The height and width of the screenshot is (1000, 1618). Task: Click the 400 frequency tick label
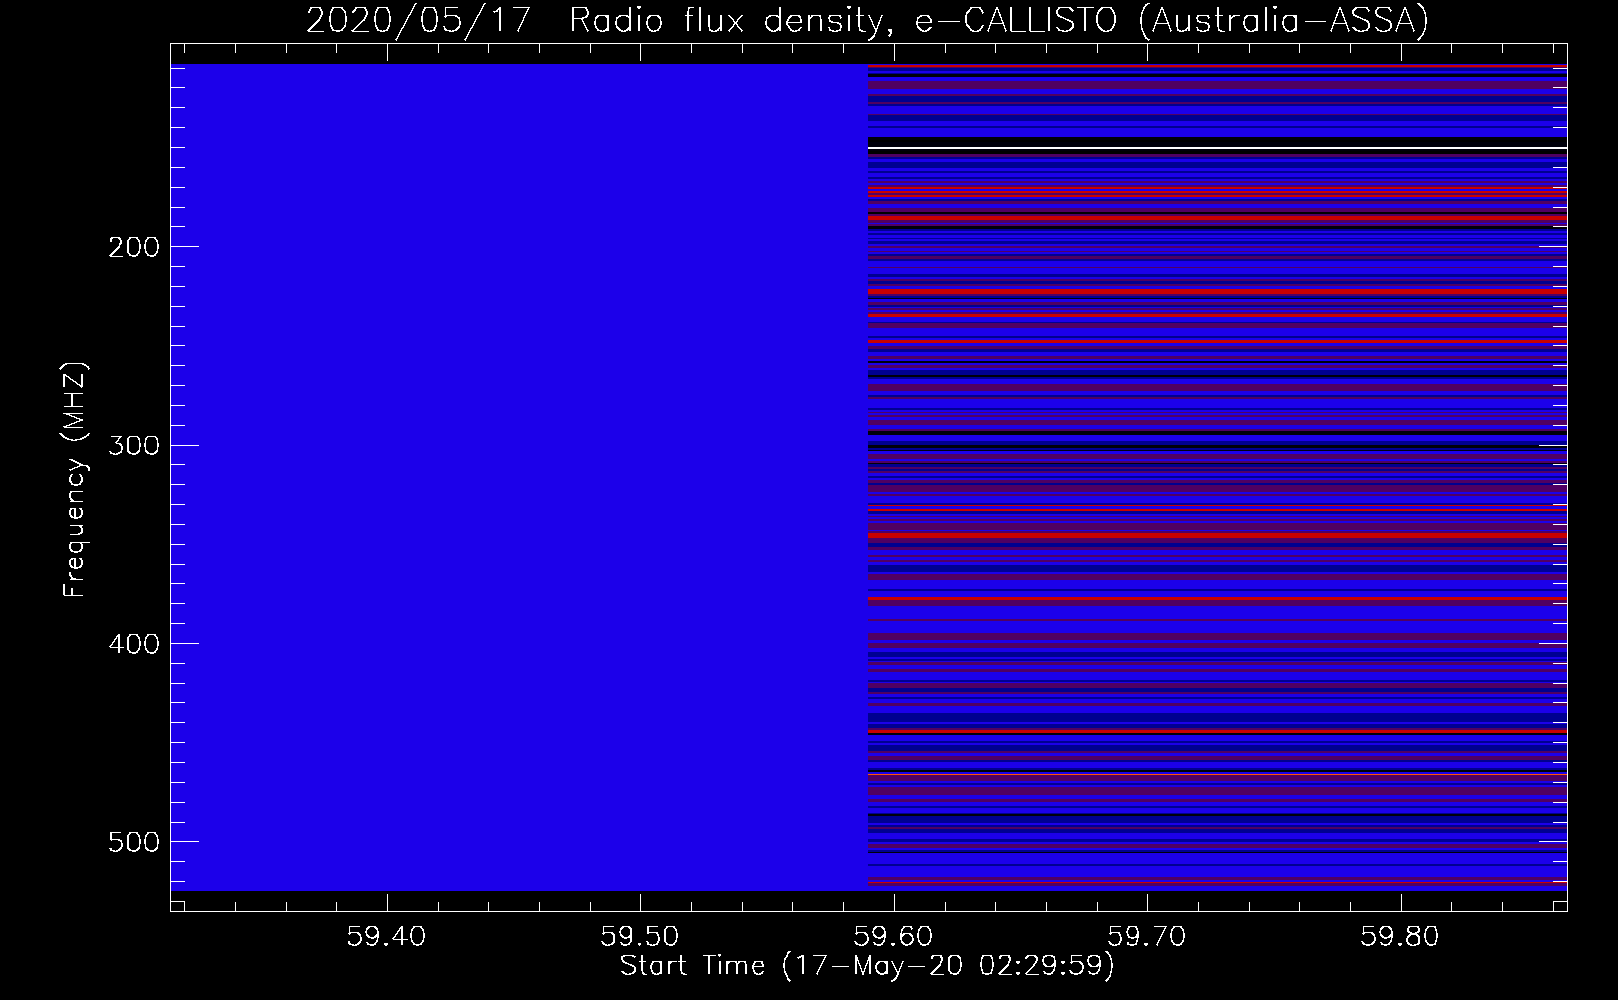coord(134,644)
